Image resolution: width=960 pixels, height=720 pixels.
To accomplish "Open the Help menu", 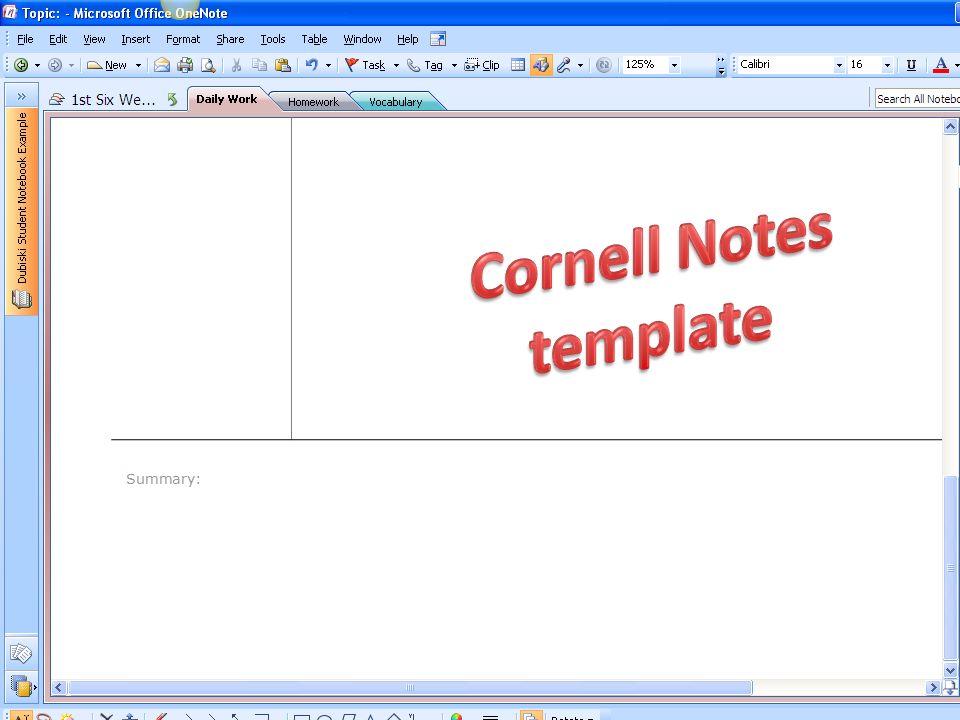I will pos(407,39).
